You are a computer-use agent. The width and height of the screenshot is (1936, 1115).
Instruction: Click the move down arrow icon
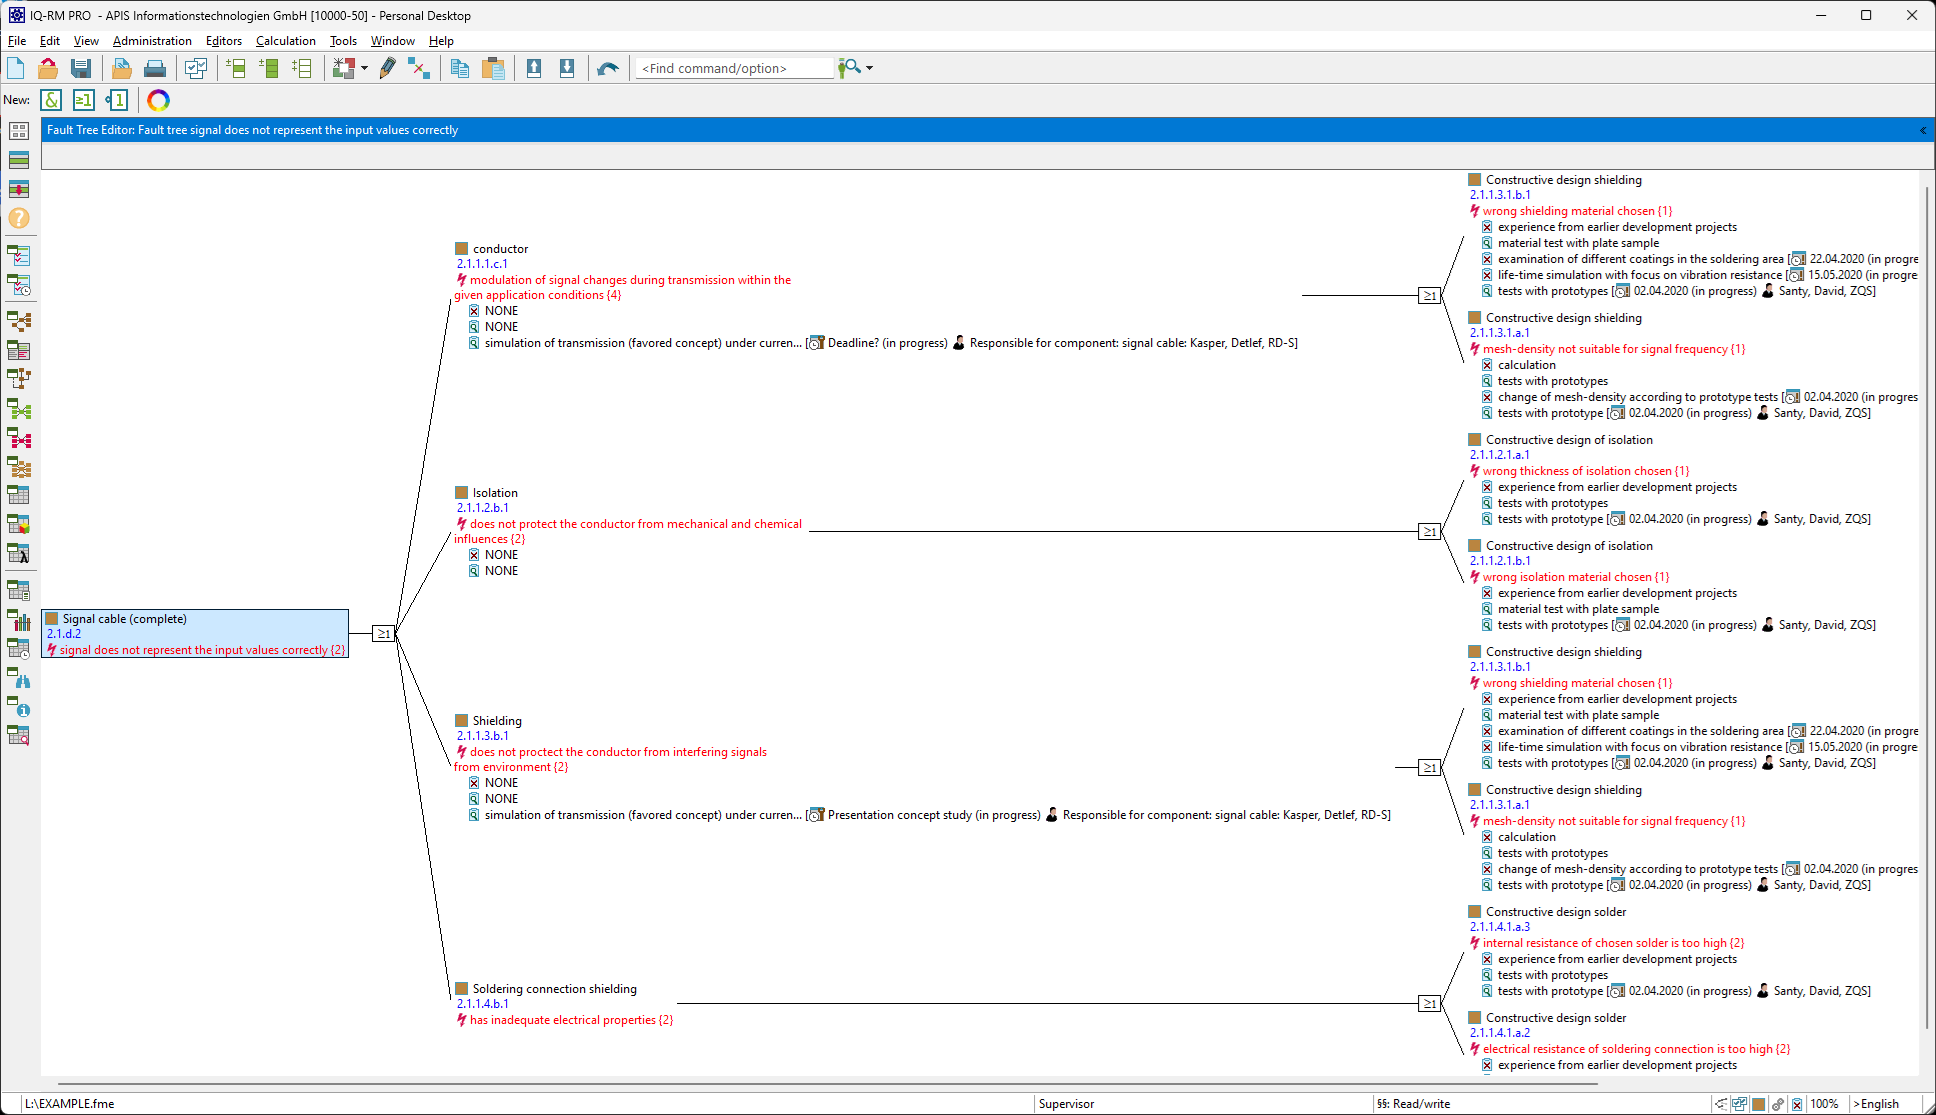click(x=567, y=68)
